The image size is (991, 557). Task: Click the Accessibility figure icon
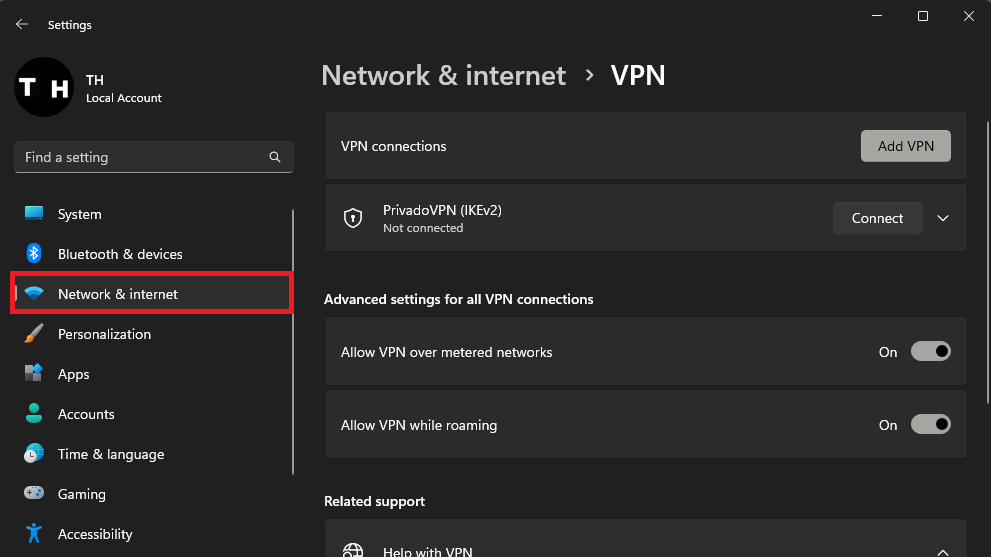click(x=34, y=534)
